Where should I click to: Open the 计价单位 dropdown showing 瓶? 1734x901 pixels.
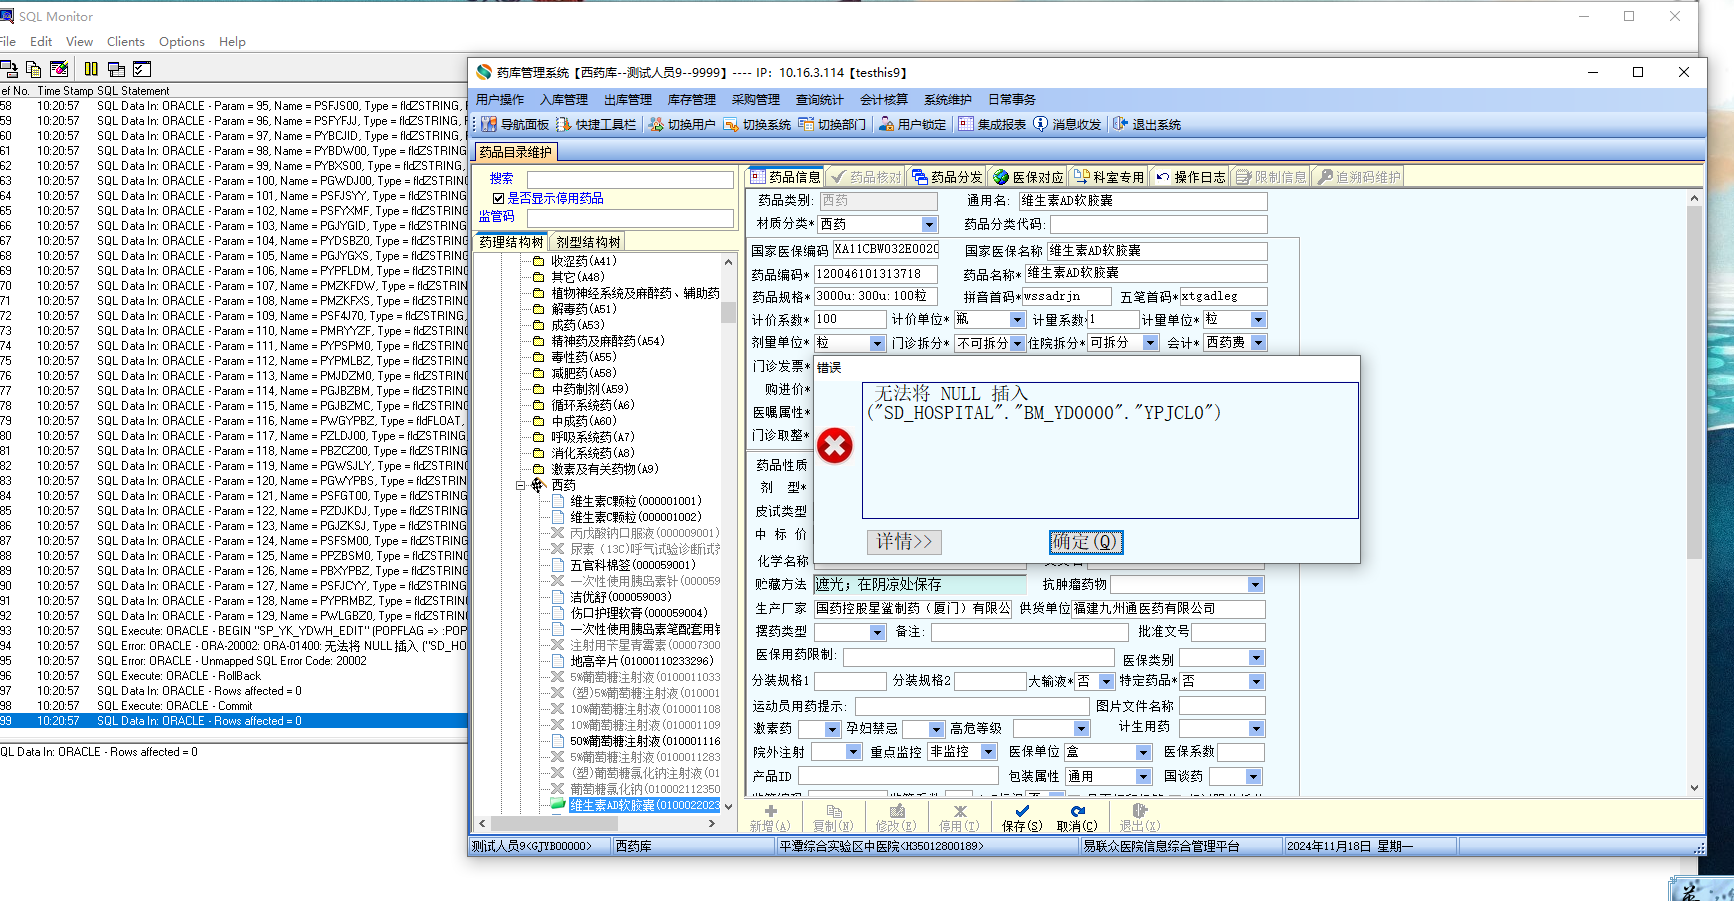point(1017,319)
